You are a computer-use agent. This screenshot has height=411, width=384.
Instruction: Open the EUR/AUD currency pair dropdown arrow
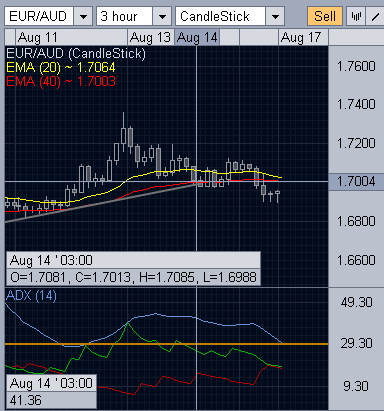(x=83, y=16)
